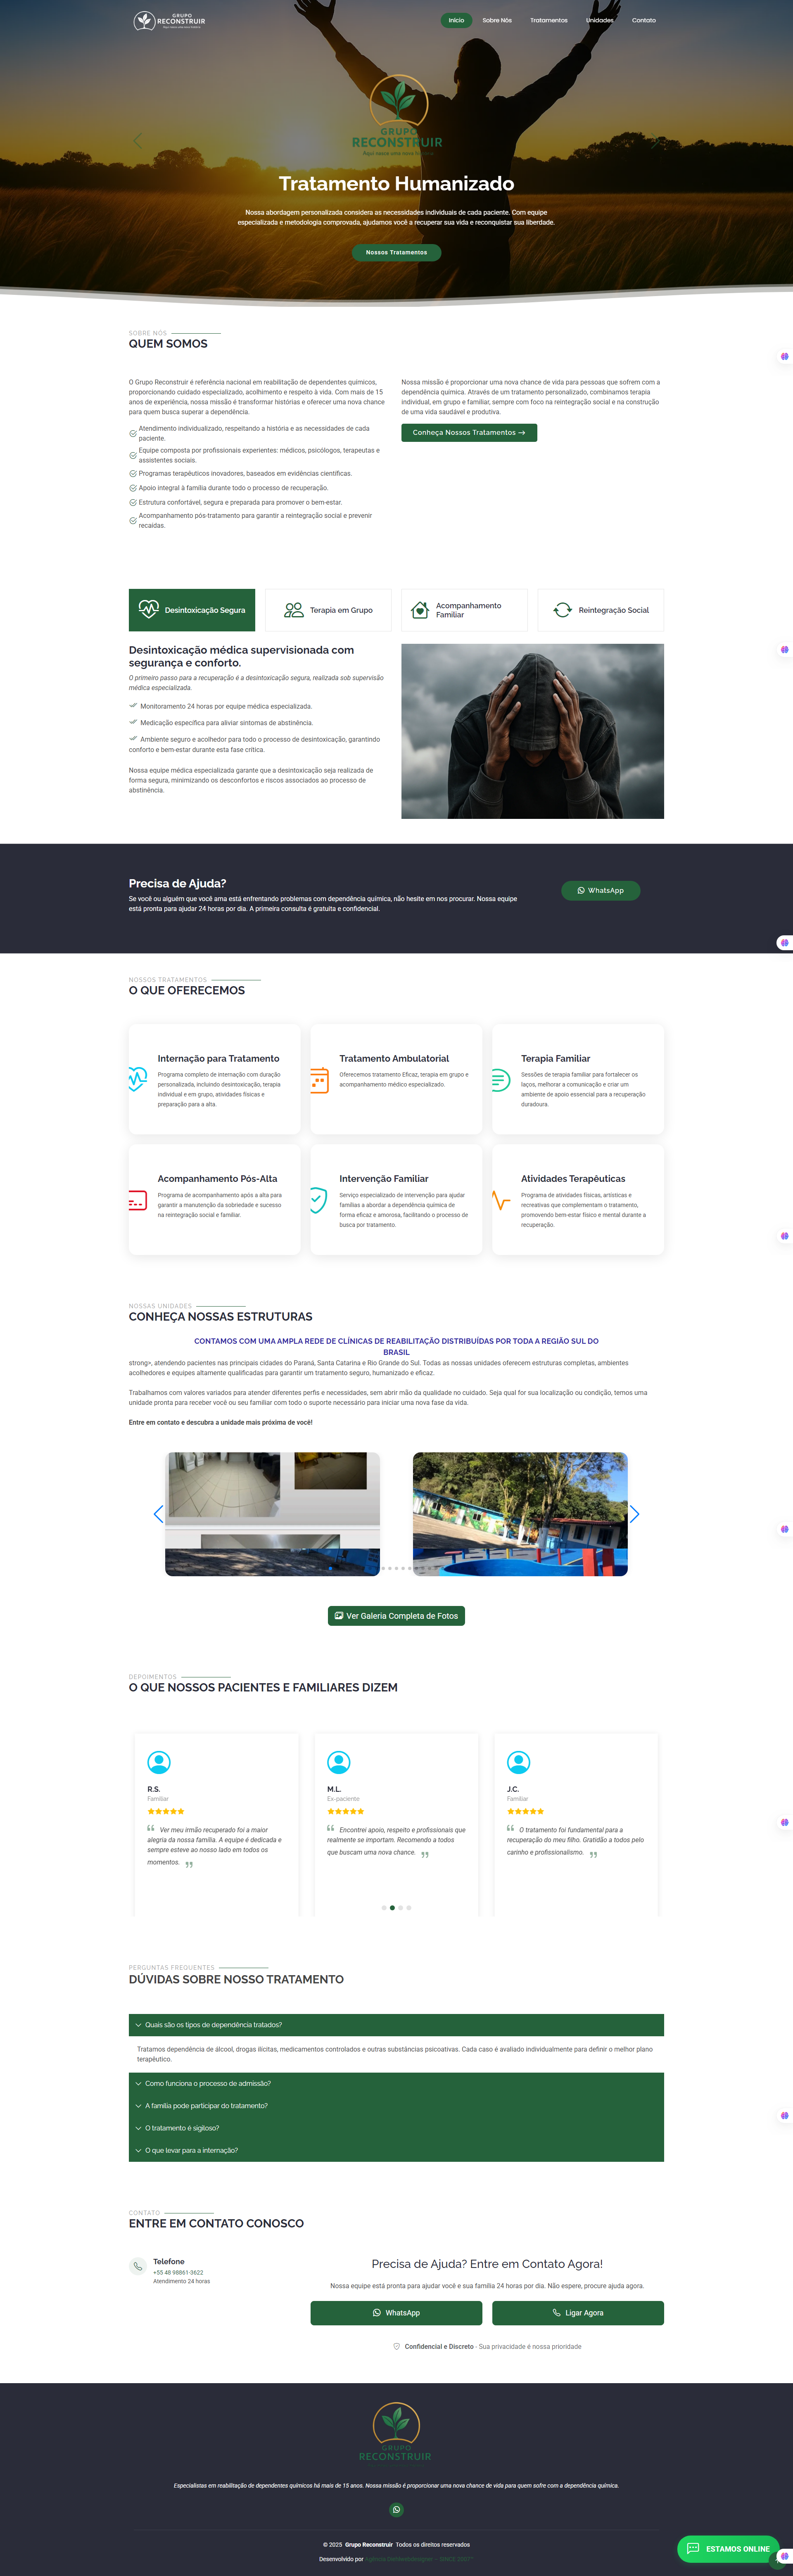The height and width of the screenshot is (2576, 793).
Task: Click the previous slide arrow on hero banner
Action: [138, 141]
